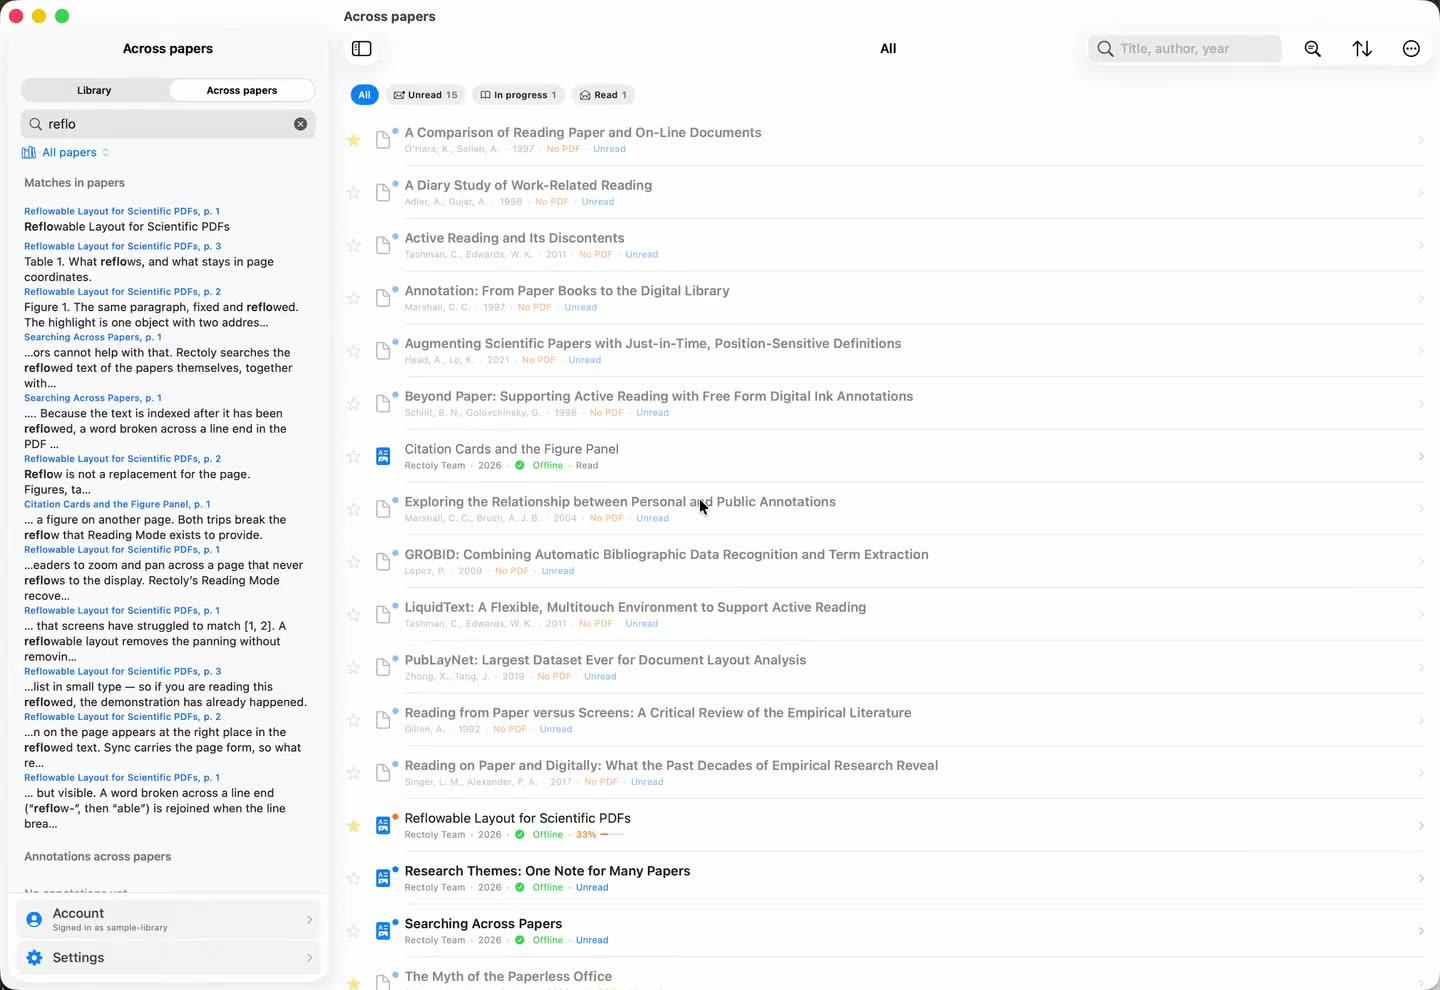Expand the Settings row chevron
Screen dimensions: 1440x990
[310, 958]
